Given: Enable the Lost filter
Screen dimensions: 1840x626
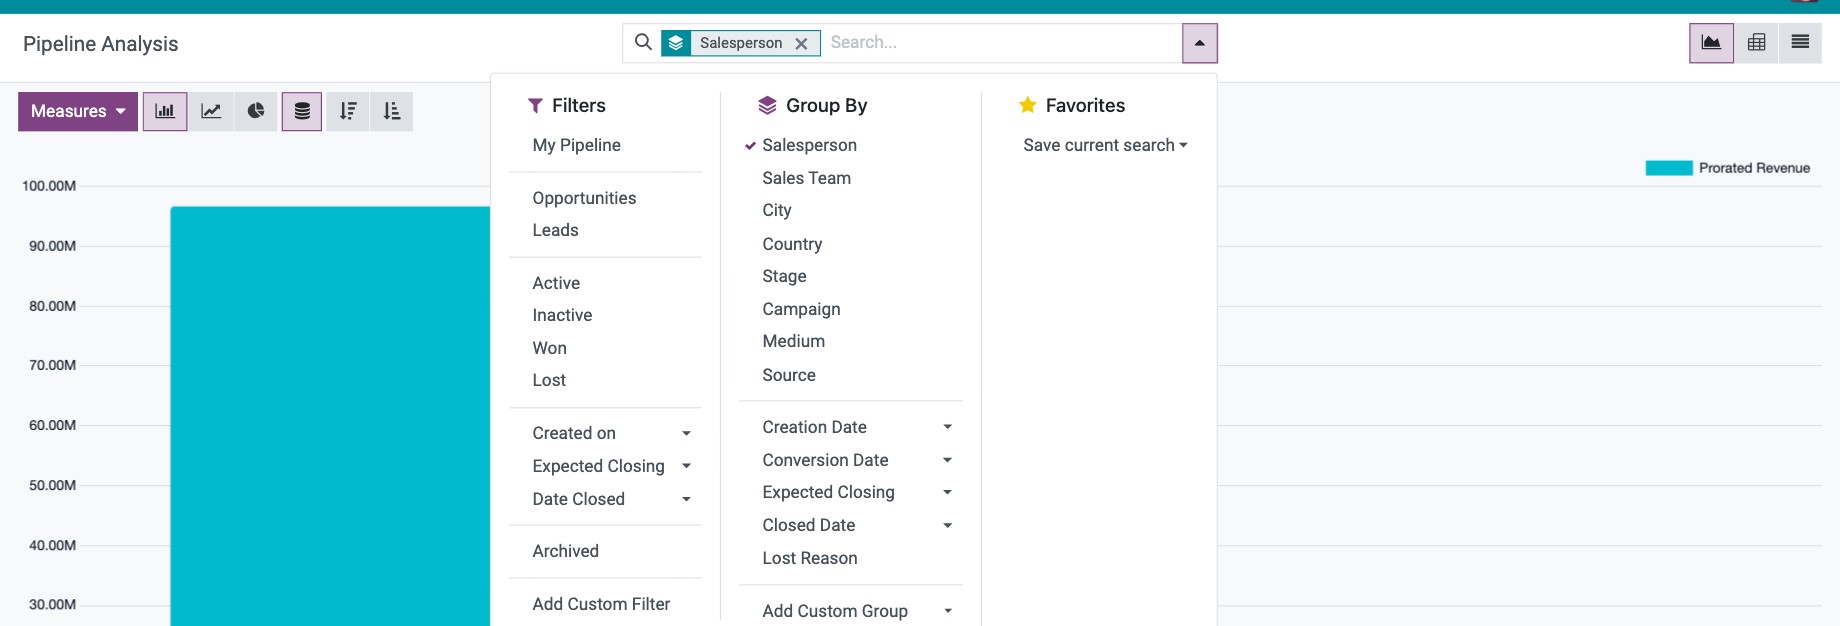Looking at the screenshot, I should 549,380.
